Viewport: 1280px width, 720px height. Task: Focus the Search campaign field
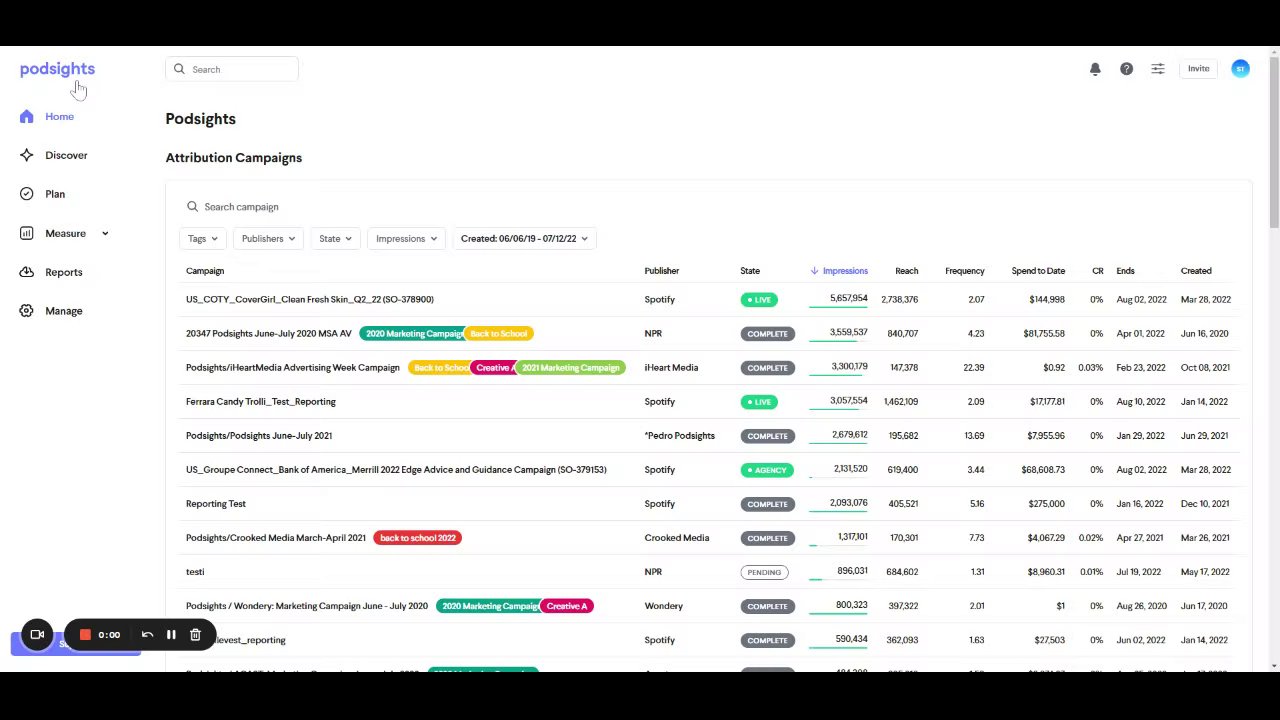click(242, 207)
